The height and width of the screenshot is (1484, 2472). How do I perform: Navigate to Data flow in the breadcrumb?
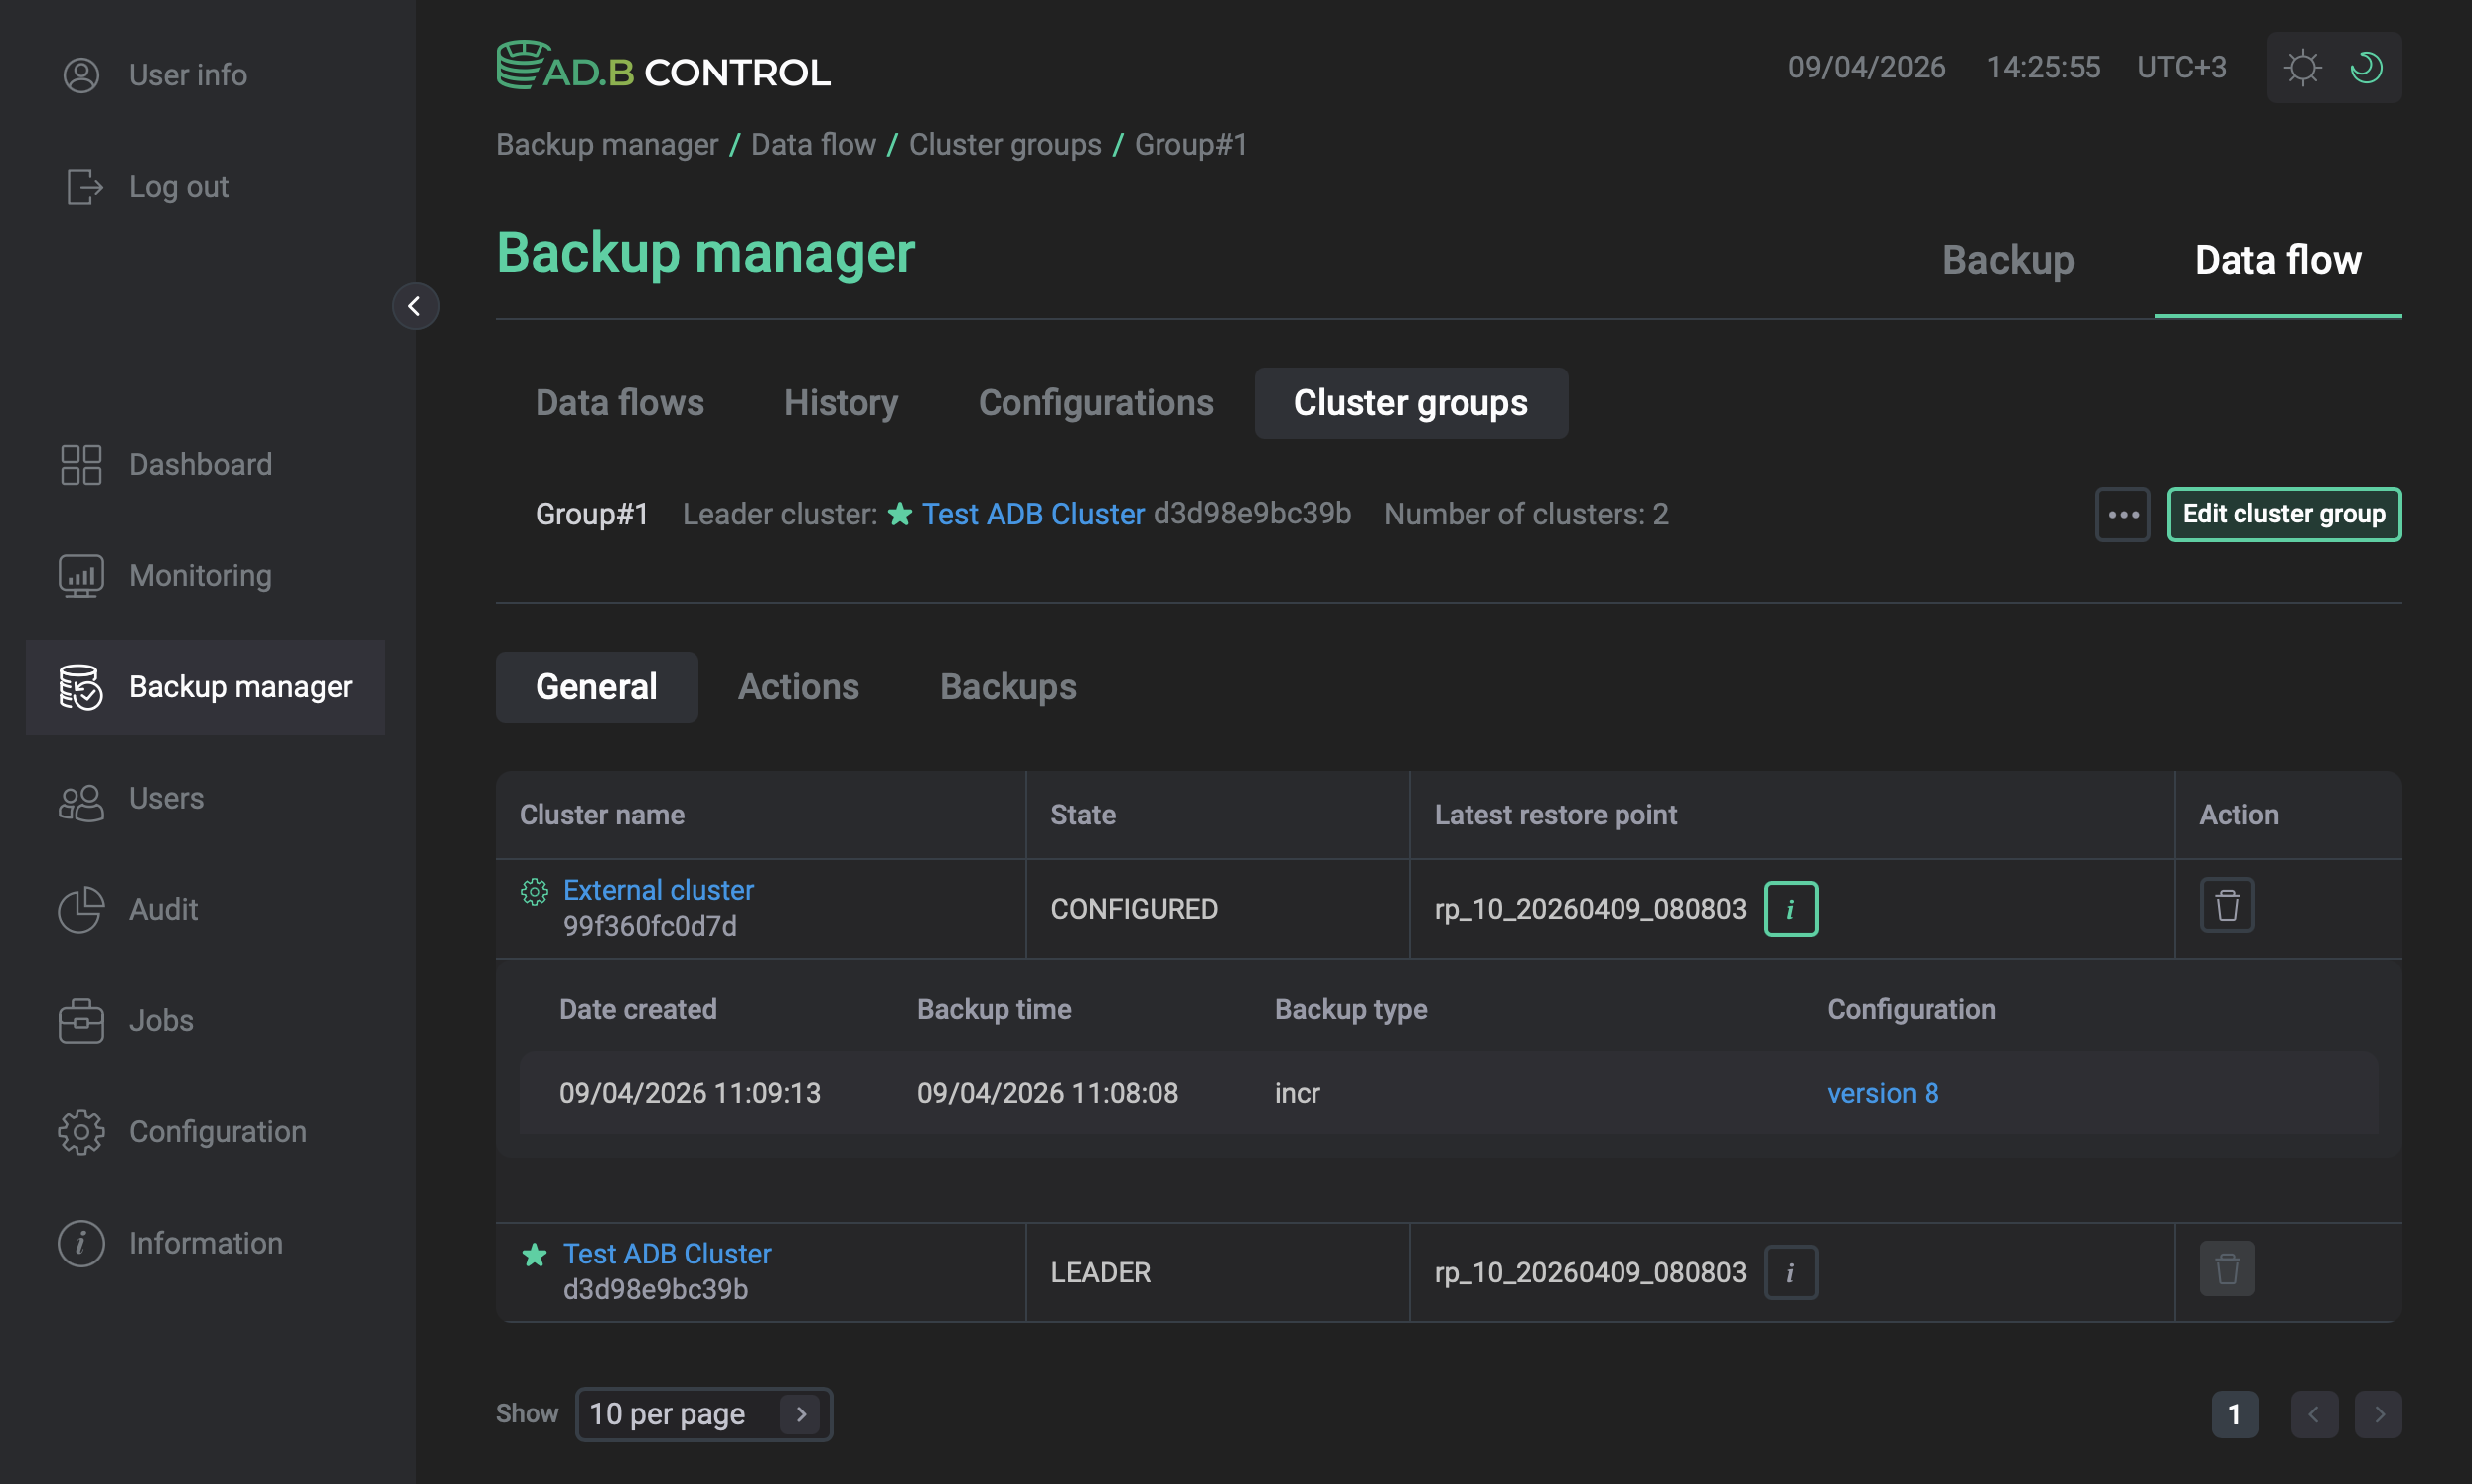(x=813, y=144)
